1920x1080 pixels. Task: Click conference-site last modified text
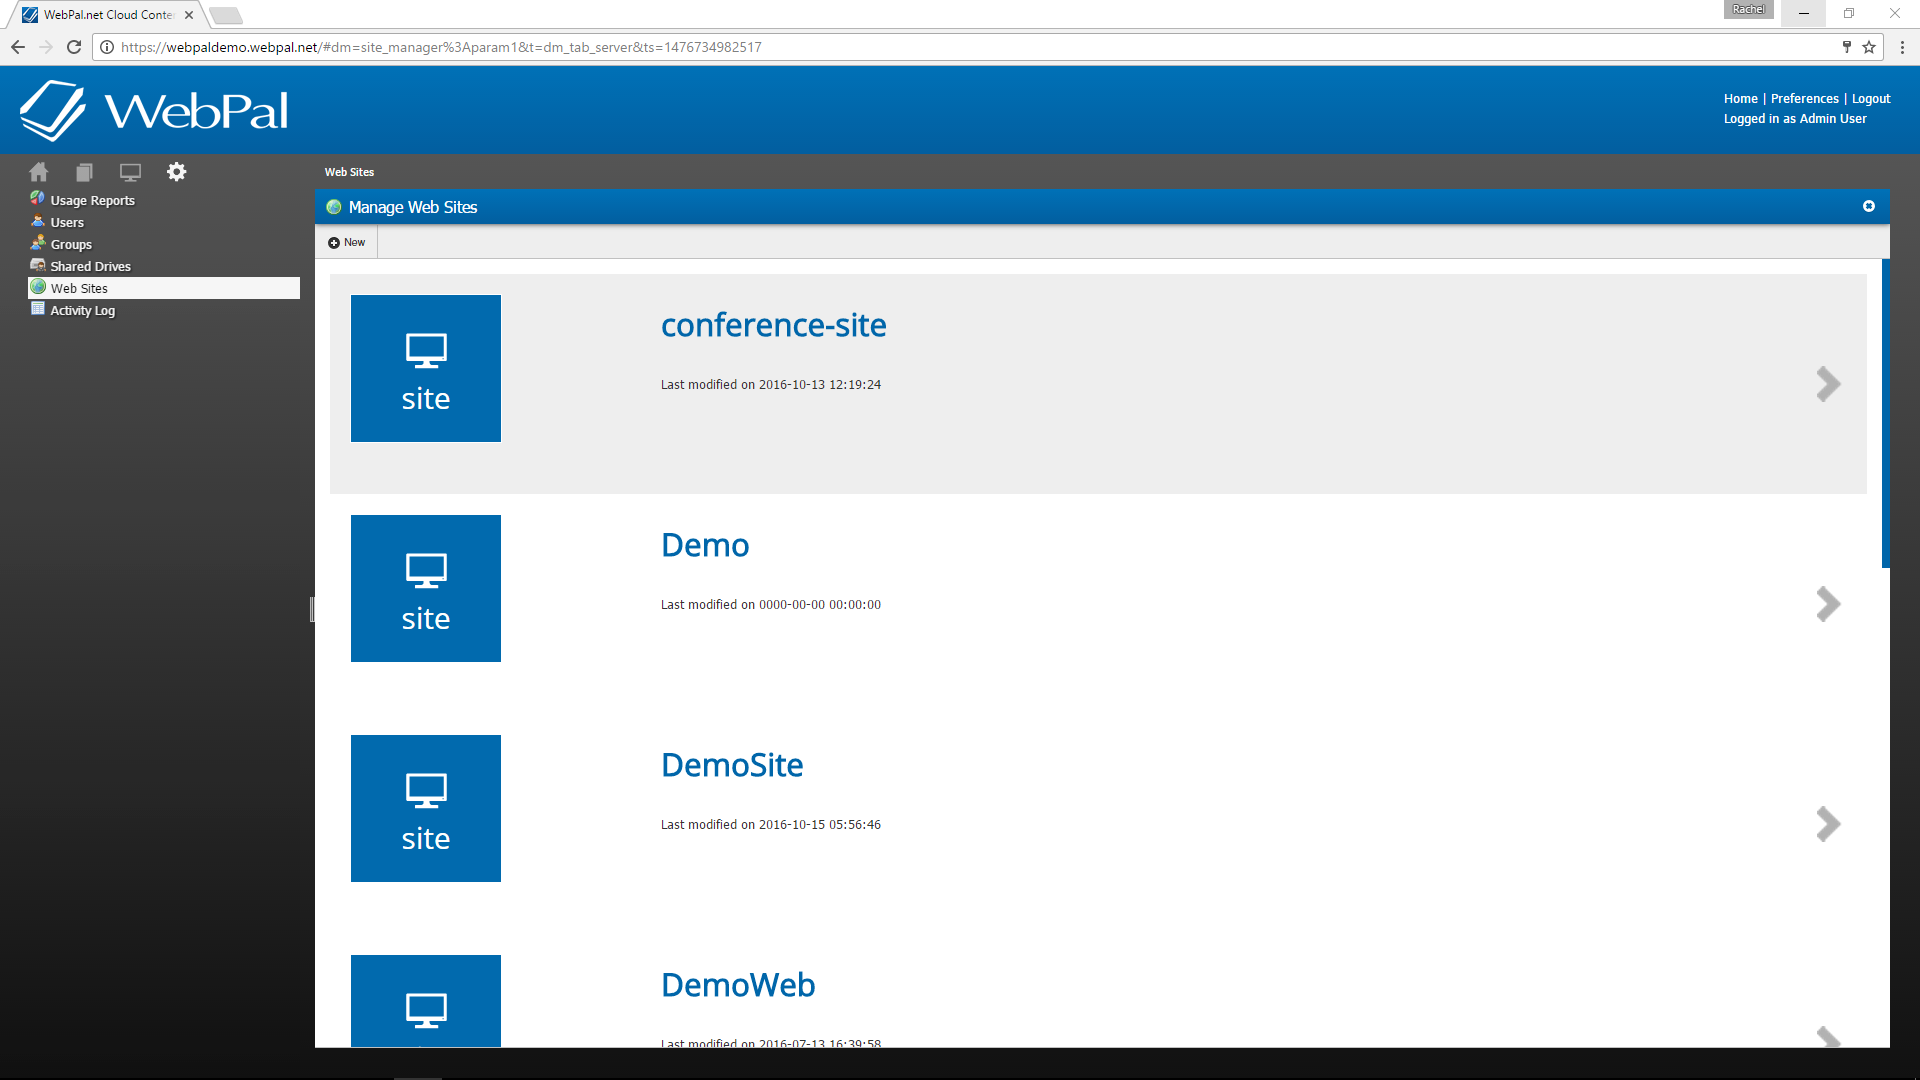click(x=770, y=385)
